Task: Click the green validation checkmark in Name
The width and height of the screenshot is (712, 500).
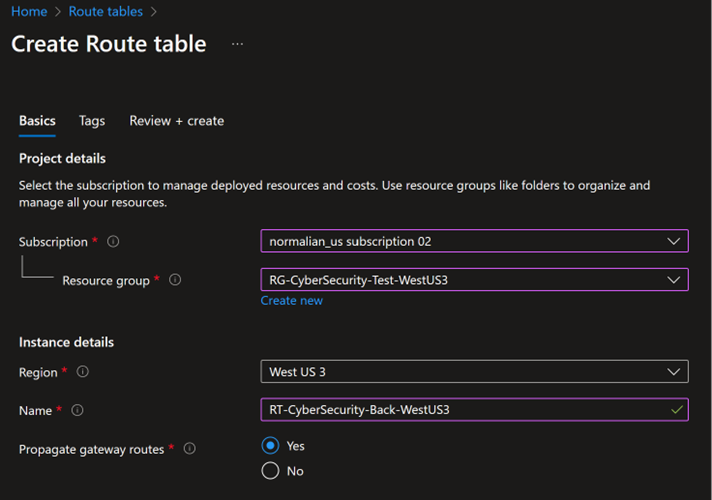Action: (x=677, y=410)
